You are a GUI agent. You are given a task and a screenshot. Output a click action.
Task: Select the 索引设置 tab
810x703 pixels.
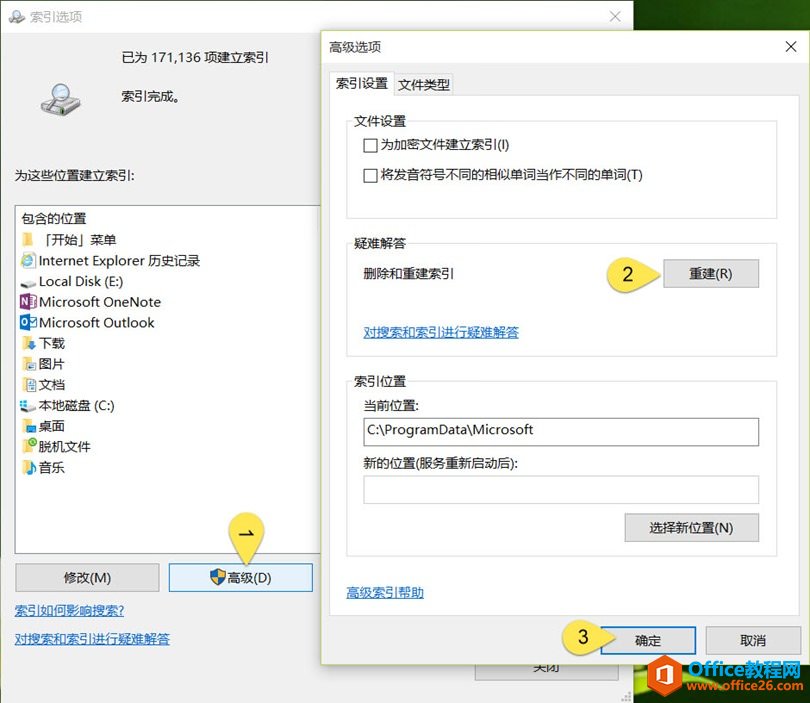[x=361, y=84]
